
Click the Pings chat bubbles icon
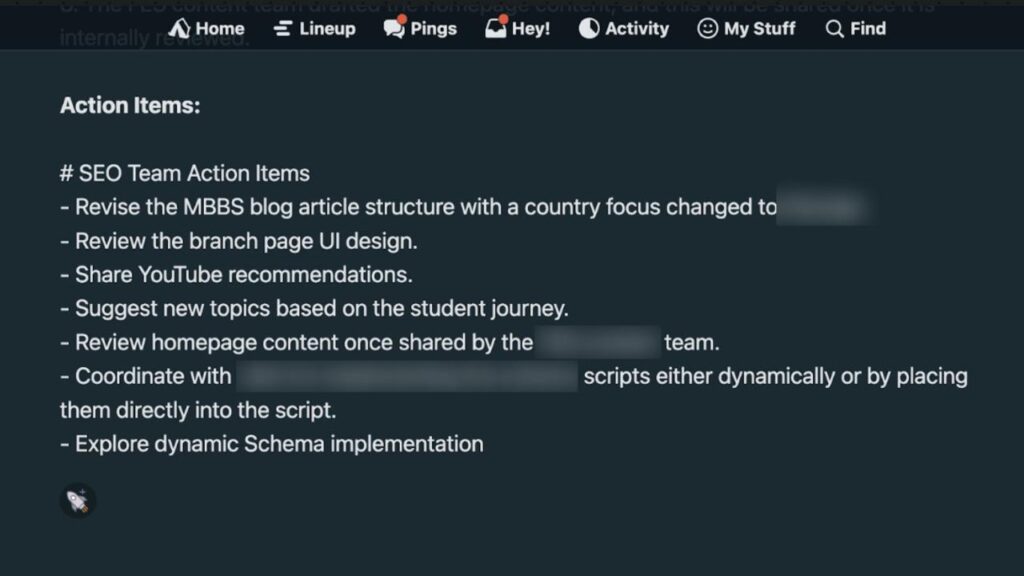tap(394, 28)
